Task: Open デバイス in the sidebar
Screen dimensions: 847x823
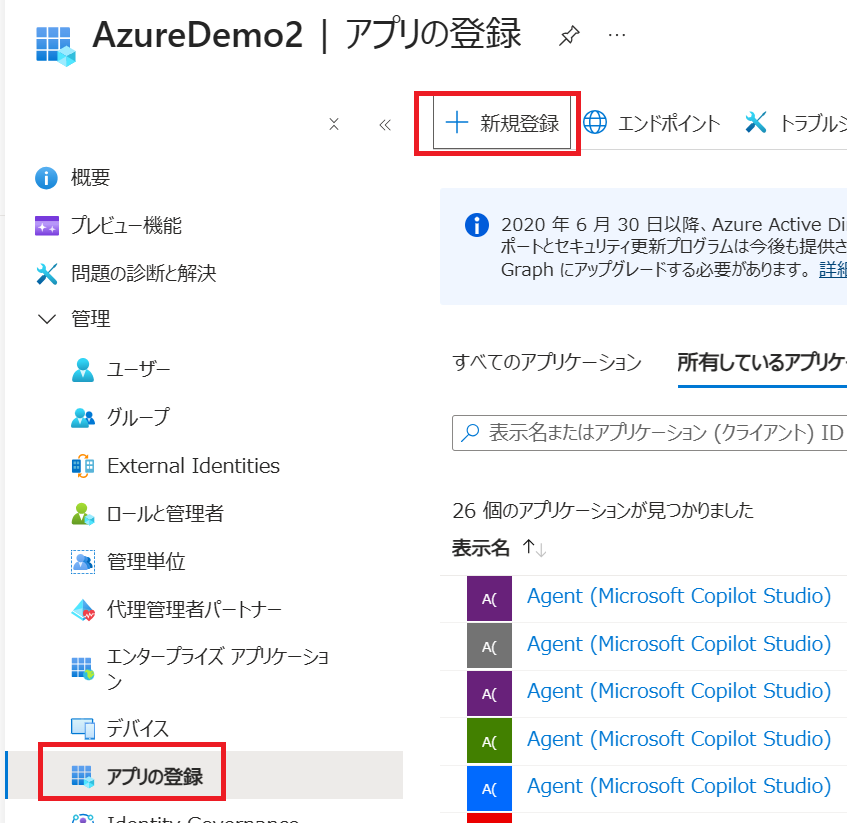Action: pos(138,728)
